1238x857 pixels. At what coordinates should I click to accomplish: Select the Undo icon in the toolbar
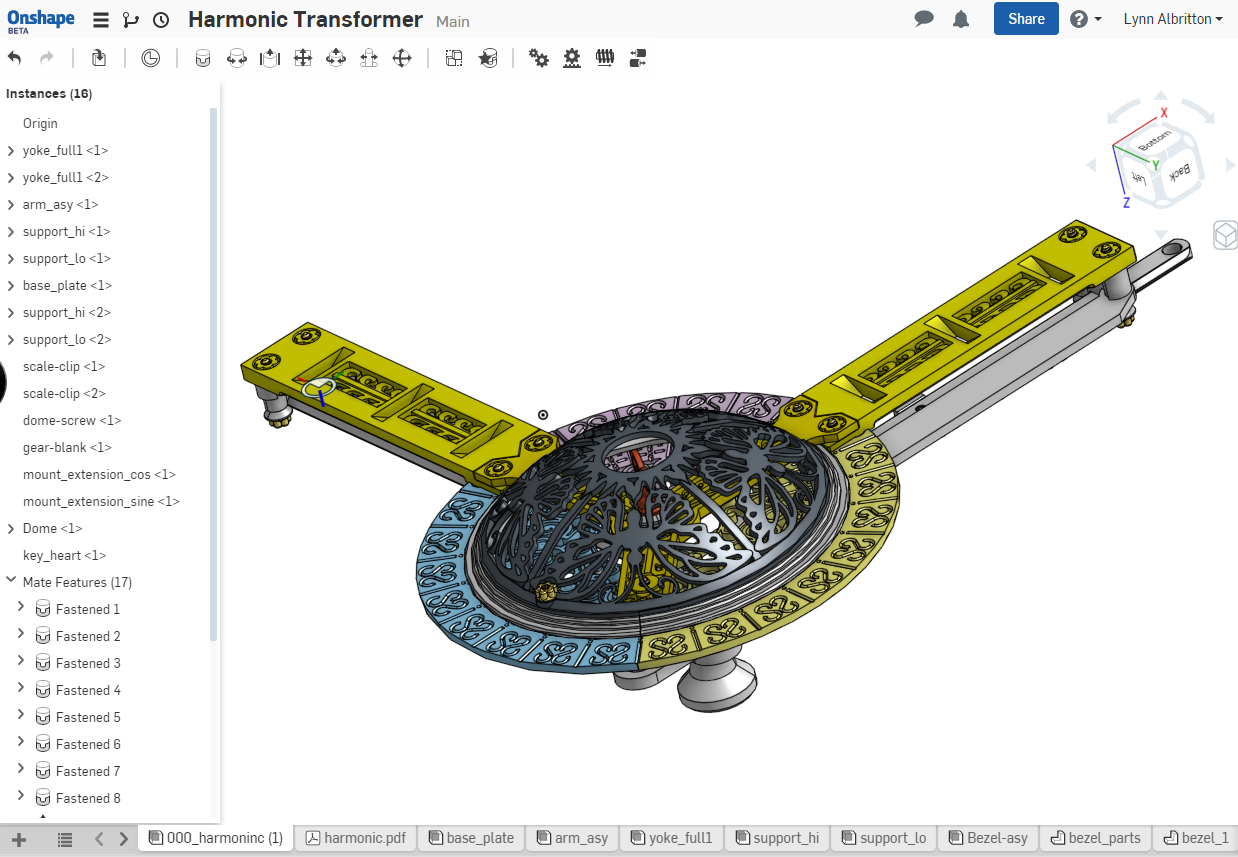(x=14, y=58)
